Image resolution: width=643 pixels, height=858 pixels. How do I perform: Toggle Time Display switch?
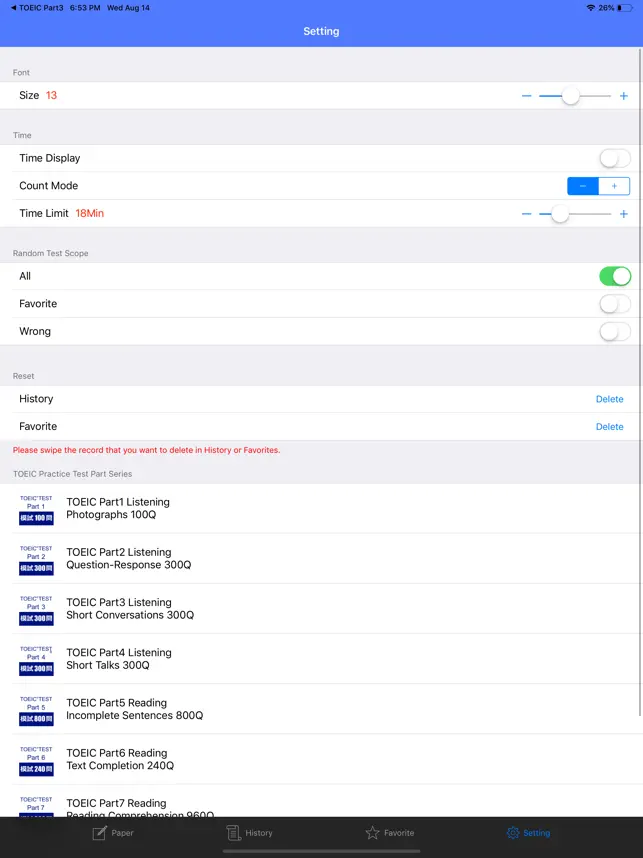[x=615, y=159]
